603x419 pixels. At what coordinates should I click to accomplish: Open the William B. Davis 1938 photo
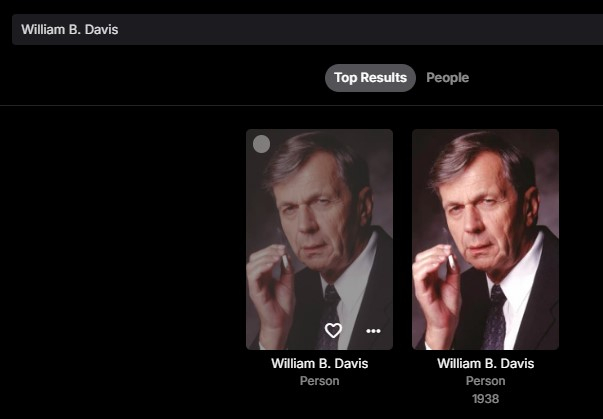[485, 238]
